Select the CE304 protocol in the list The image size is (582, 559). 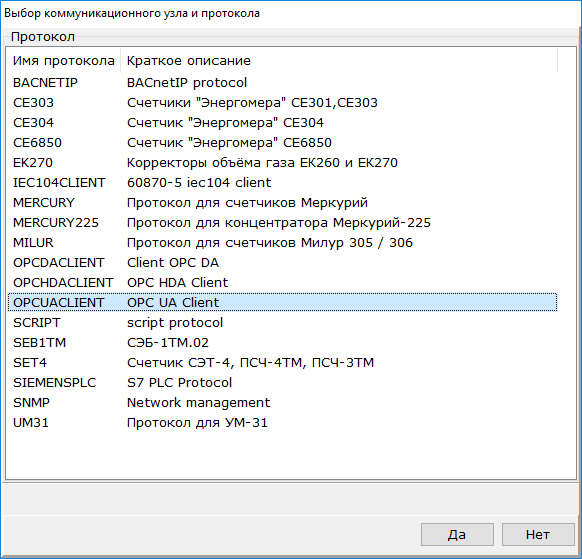[282, 122]
